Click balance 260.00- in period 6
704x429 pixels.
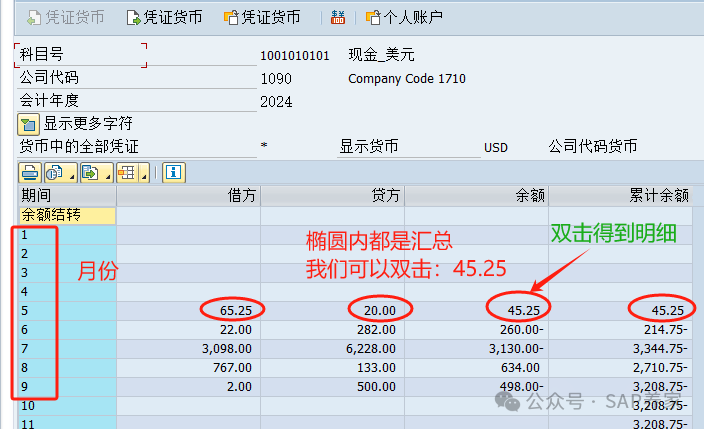pos(521,330)
